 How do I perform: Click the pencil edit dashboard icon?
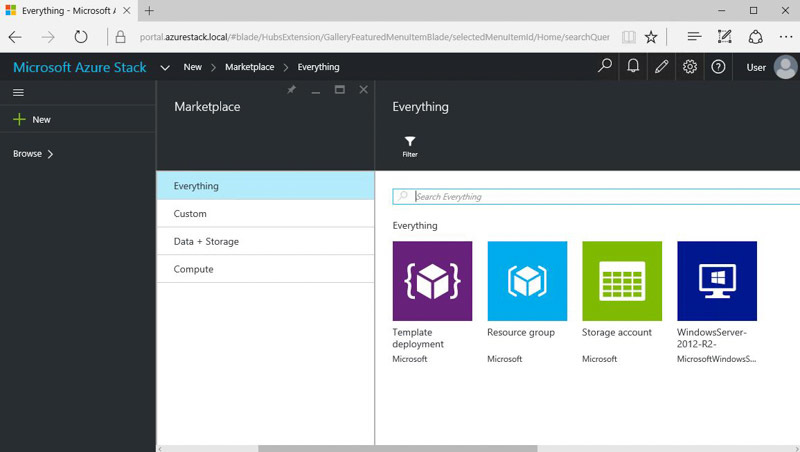661,67
